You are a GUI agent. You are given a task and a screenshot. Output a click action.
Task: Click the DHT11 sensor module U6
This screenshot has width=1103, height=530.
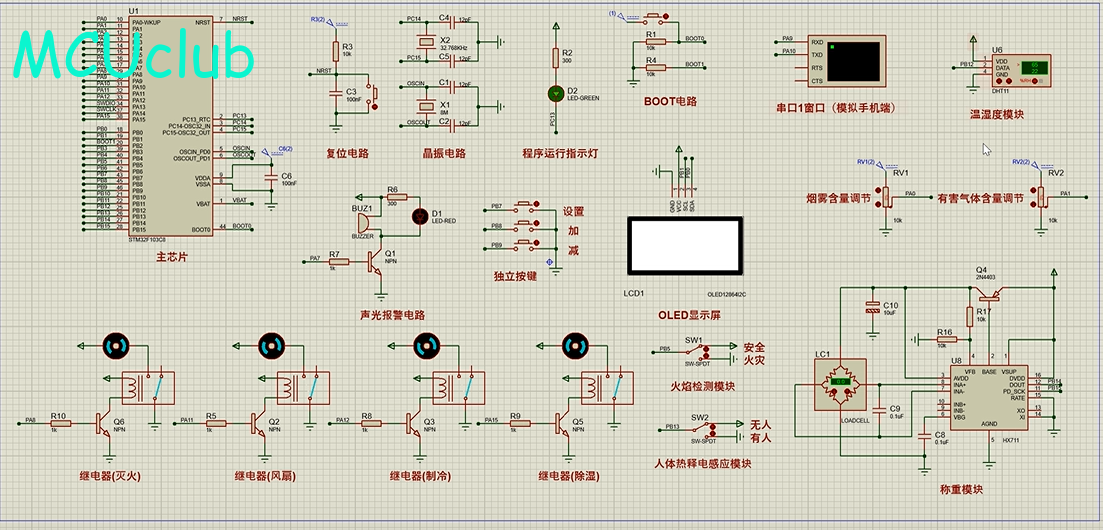point(1021,70)
